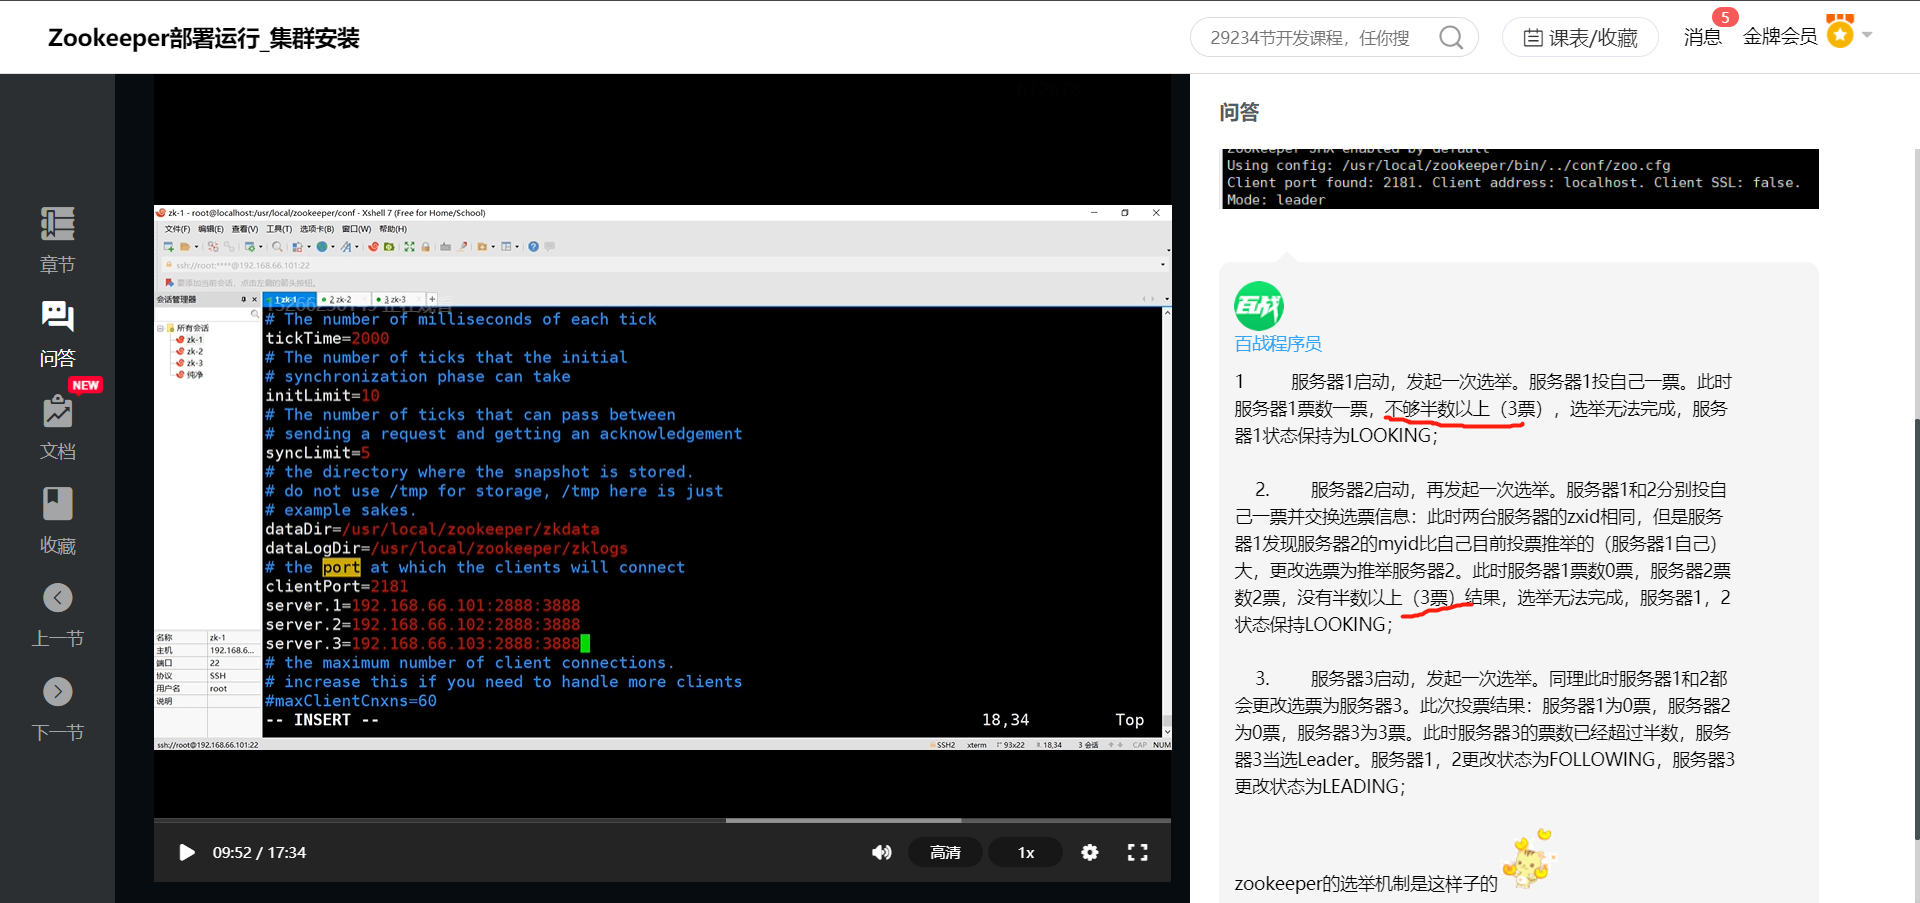Image resolution: width=1920 pixels, height=903 pixels.
Task: Open Xshell 选项卡(B) menu
Action: click(x=317, y=229)
